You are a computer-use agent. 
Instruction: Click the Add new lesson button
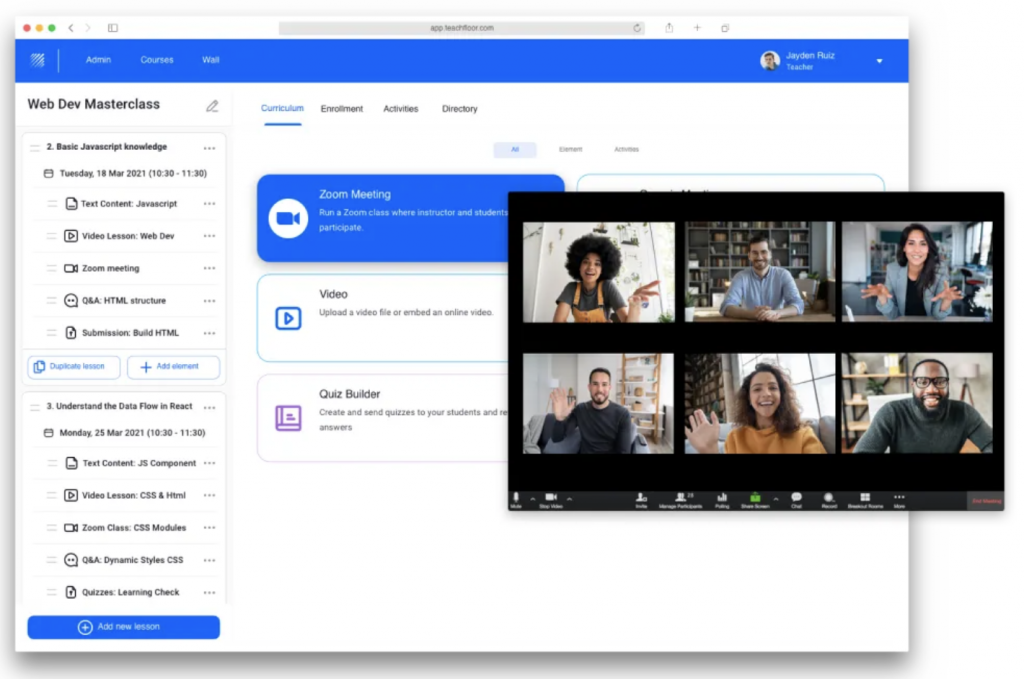click(x=123, y=627)
